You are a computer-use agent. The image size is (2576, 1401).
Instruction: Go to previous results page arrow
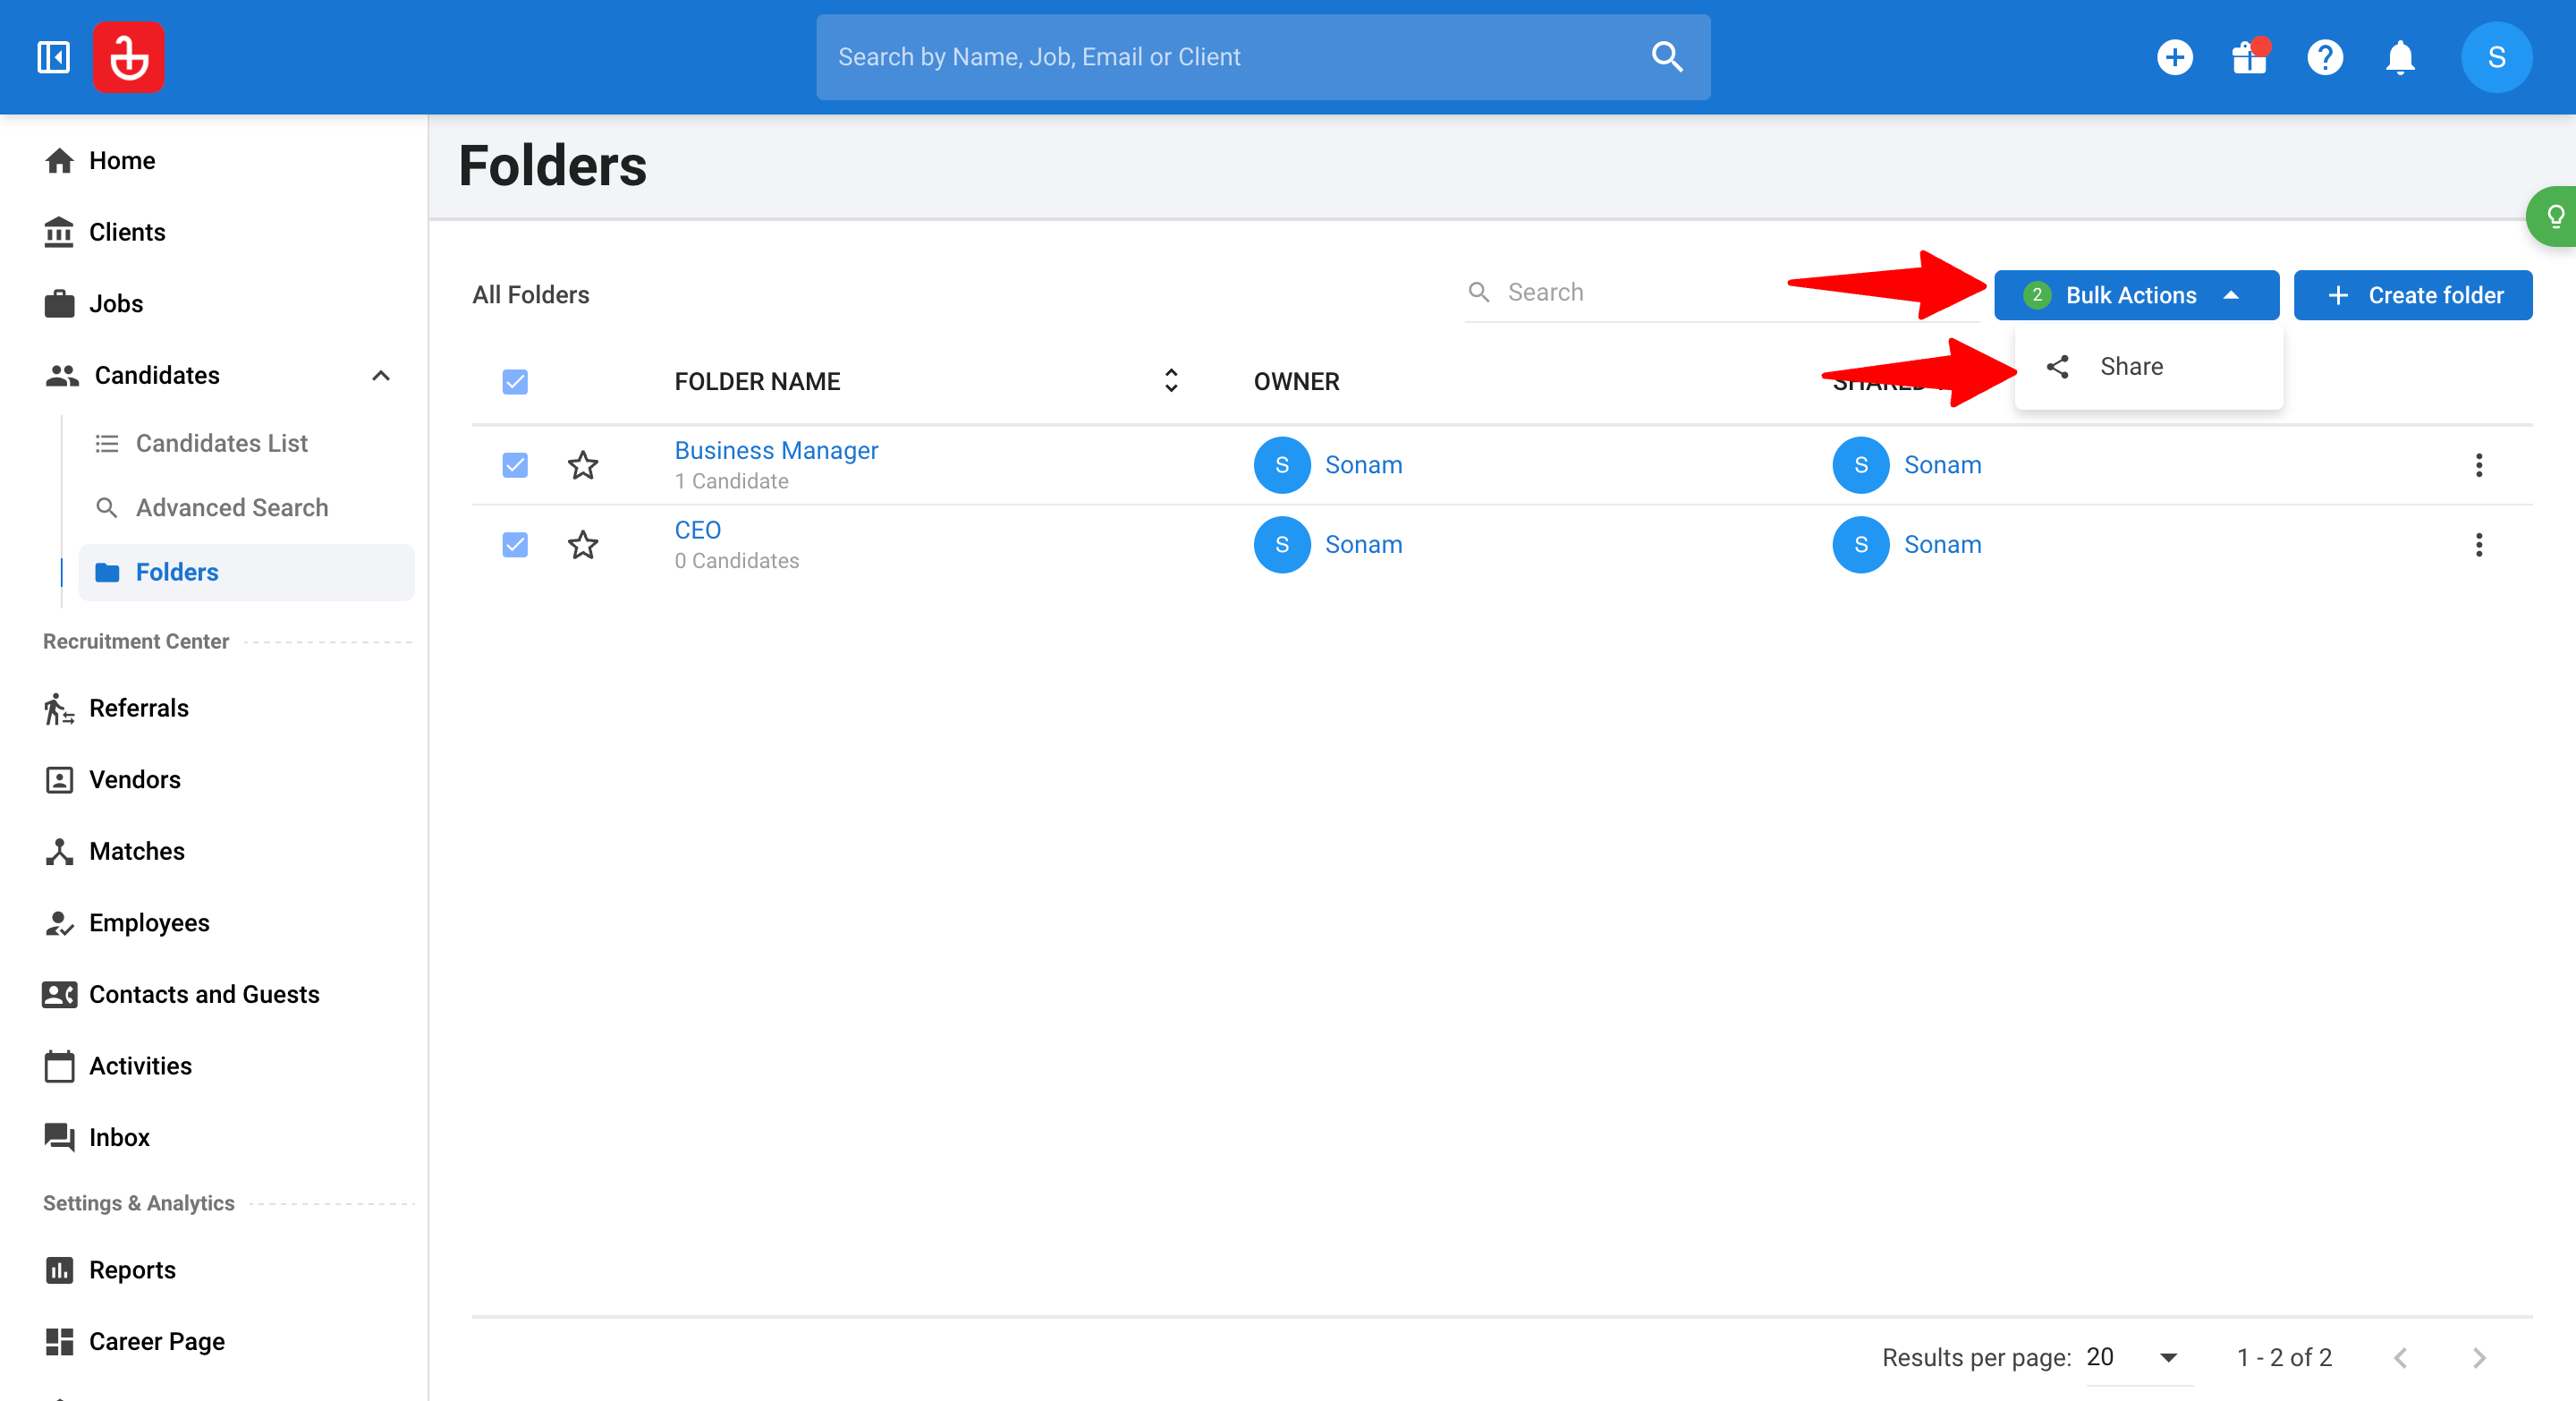coord(2400,1357)
